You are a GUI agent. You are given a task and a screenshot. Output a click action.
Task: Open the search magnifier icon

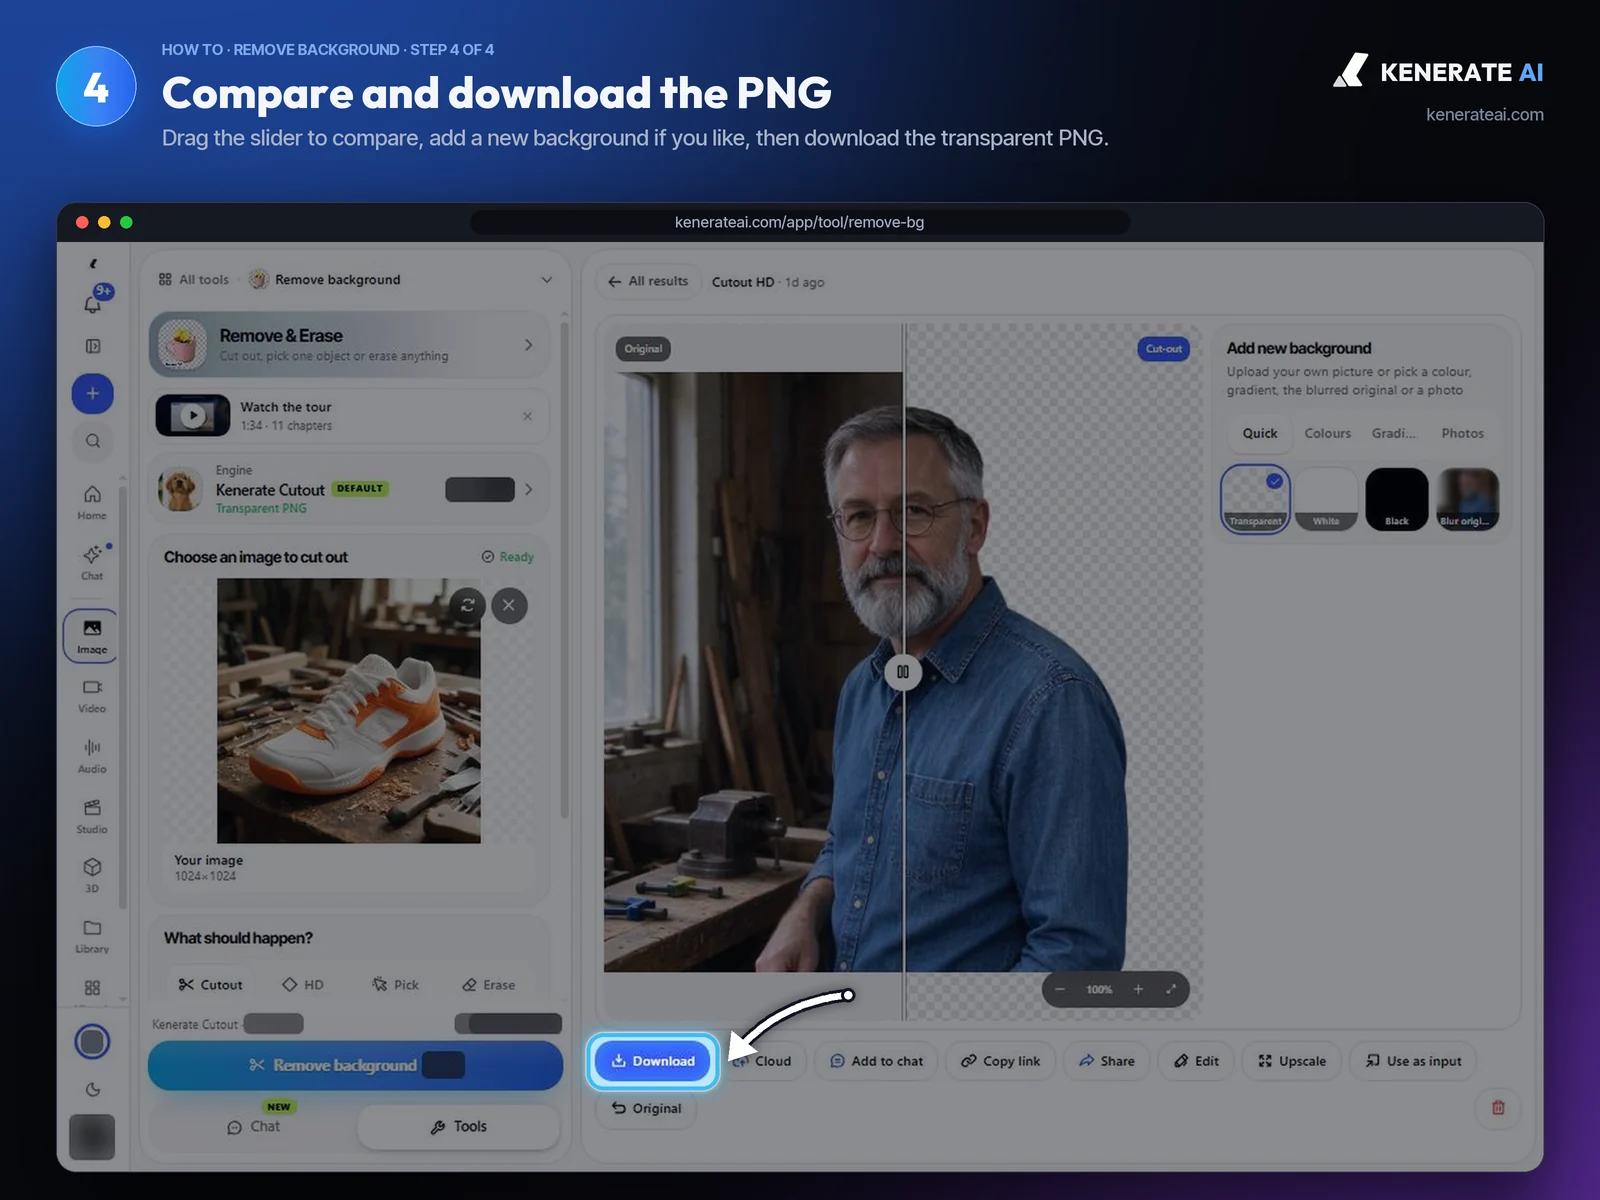click(x=93, y=441)
